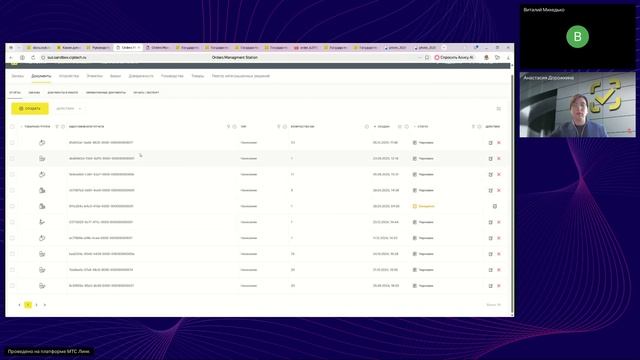Click the Спросить Алису AI button
The image size is (640, 360).
pos(454,58)
